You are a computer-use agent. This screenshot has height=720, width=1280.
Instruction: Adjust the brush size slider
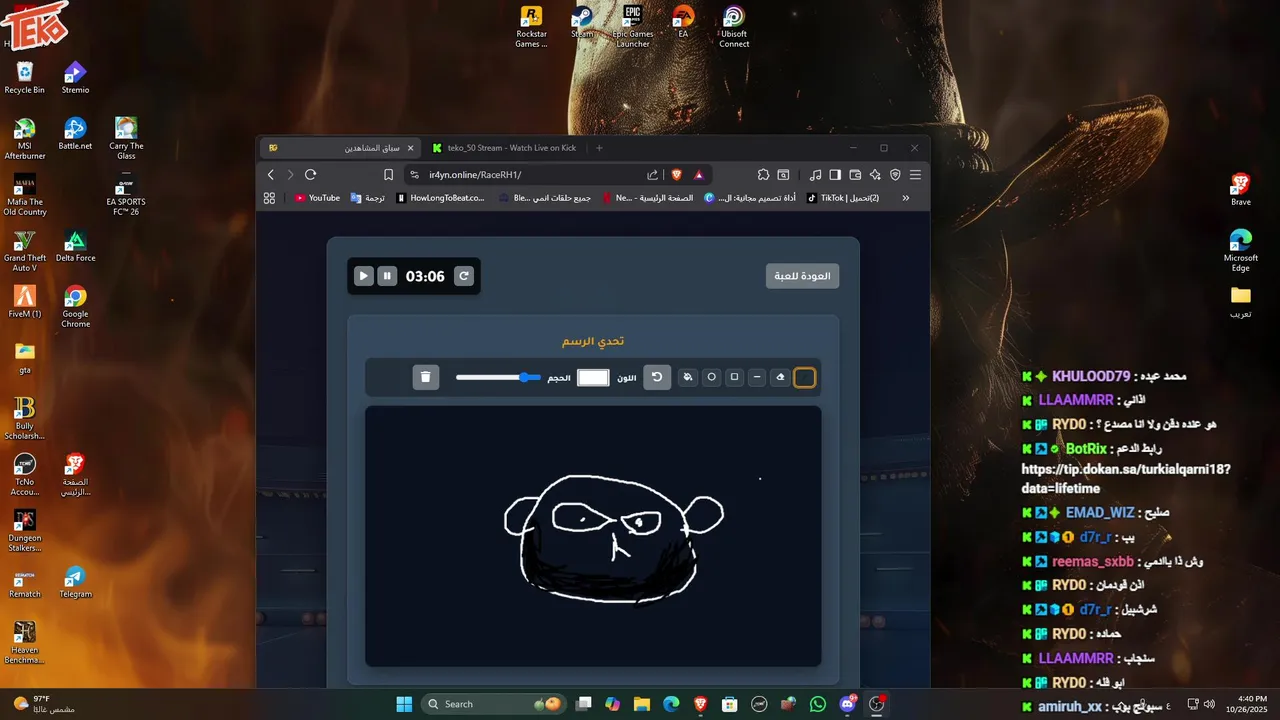[498, 377]
